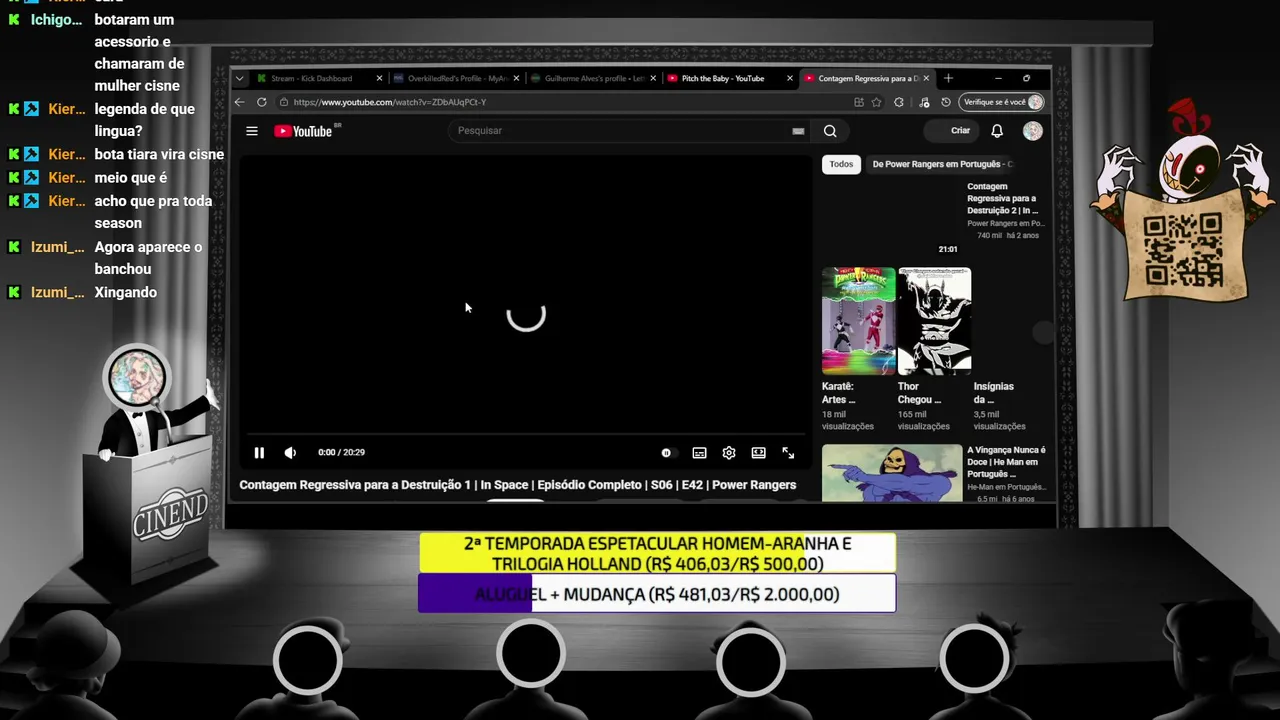Click the search magnifier button
Screen dimensions: 1280x720
click(x=830, y=131)
